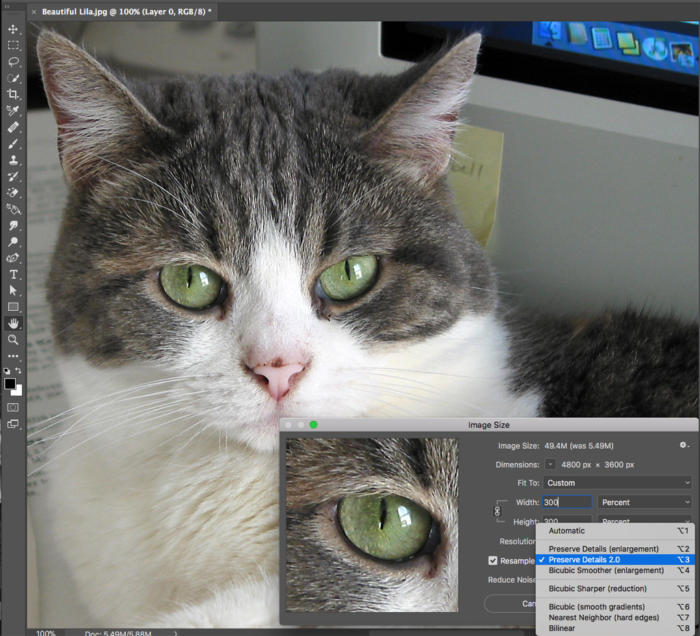
Task: Select the Path Selection arrow tool
Action: point(13,291)
